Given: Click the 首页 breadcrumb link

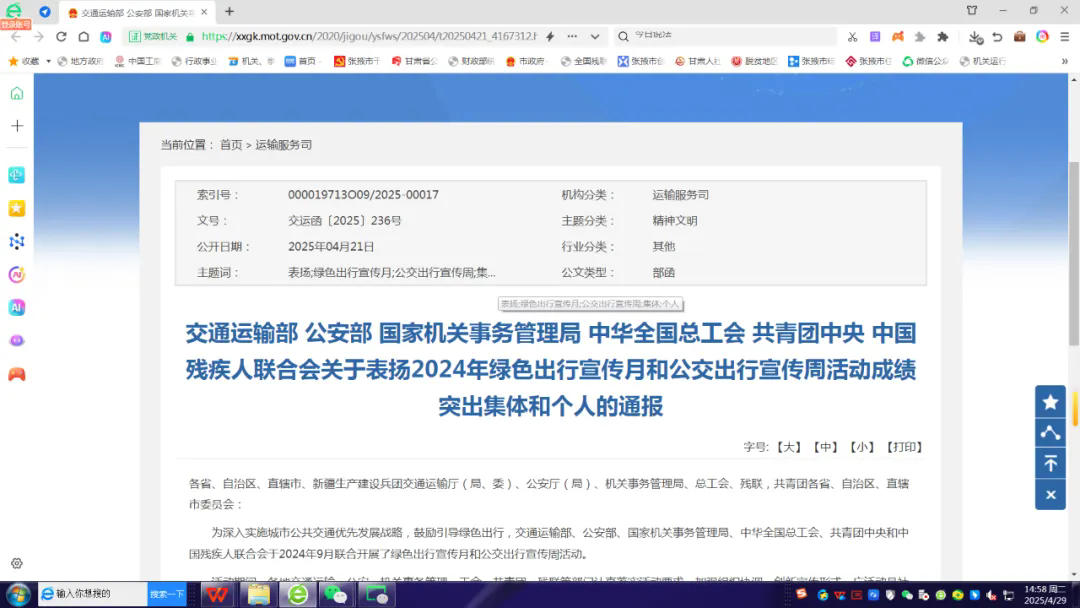Looking at the screenshot, I should click(x=231, y=145).
